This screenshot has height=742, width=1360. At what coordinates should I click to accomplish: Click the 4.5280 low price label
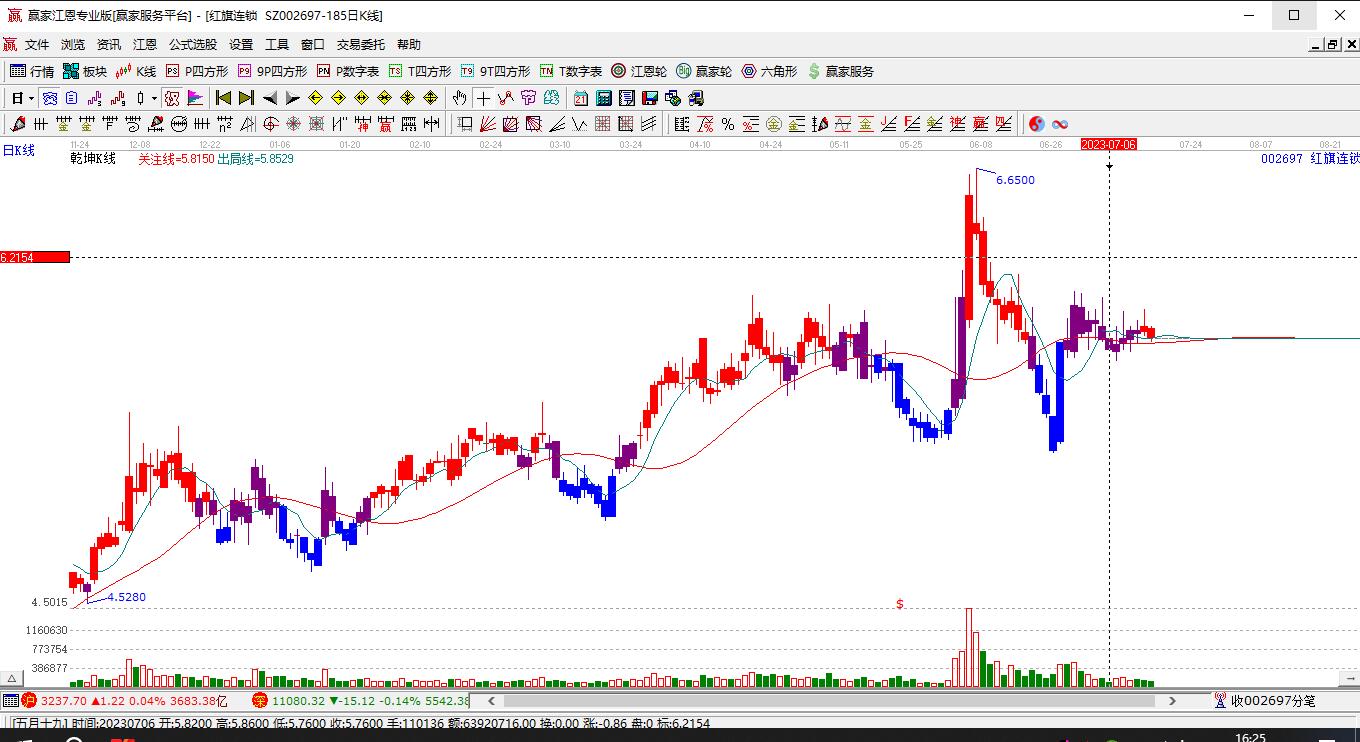(127, 597)
